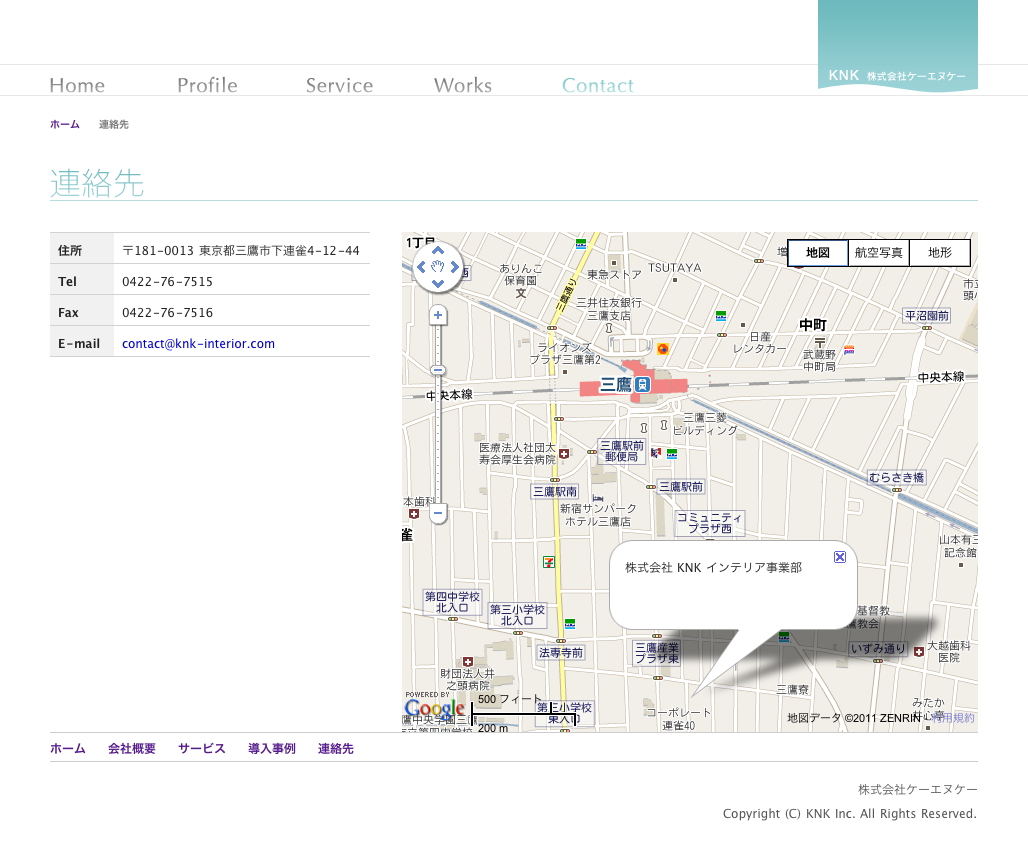This screenshot has height=860, width=1028.
Task: Click the contact@knk-interior.com email link
Action: [198, 344]
